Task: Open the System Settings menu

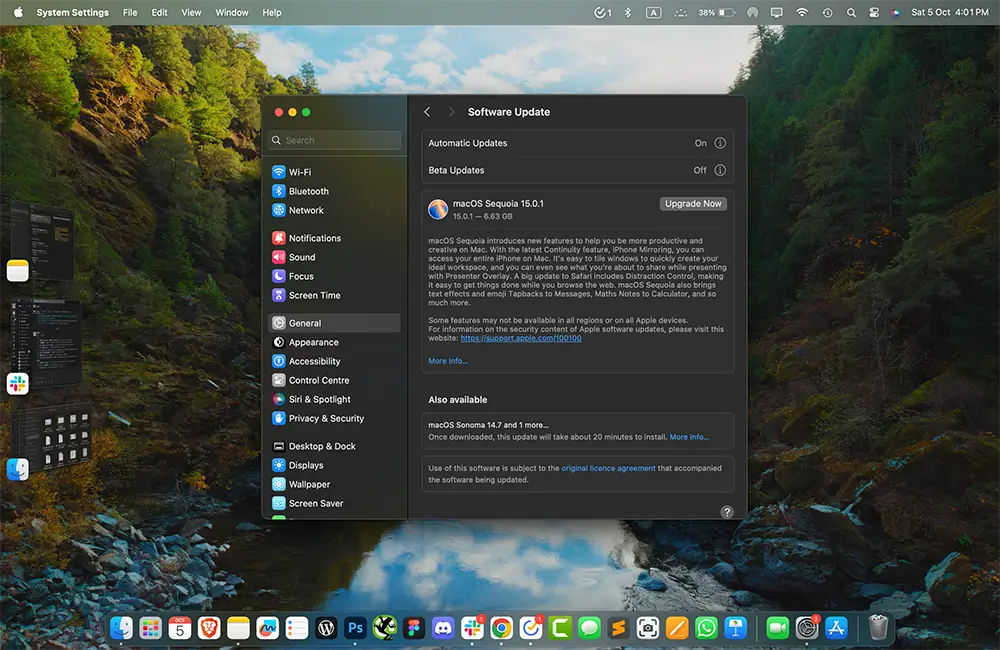Action: (x=73, y=12)
